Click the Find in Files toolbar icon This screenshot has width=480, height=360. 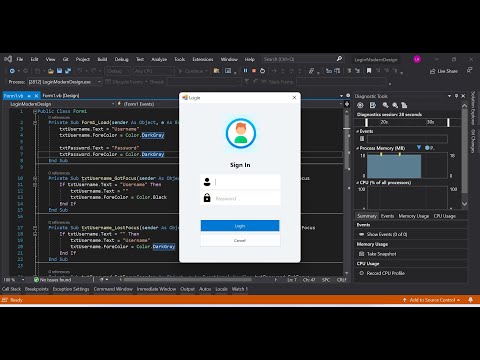coord(216,71)
